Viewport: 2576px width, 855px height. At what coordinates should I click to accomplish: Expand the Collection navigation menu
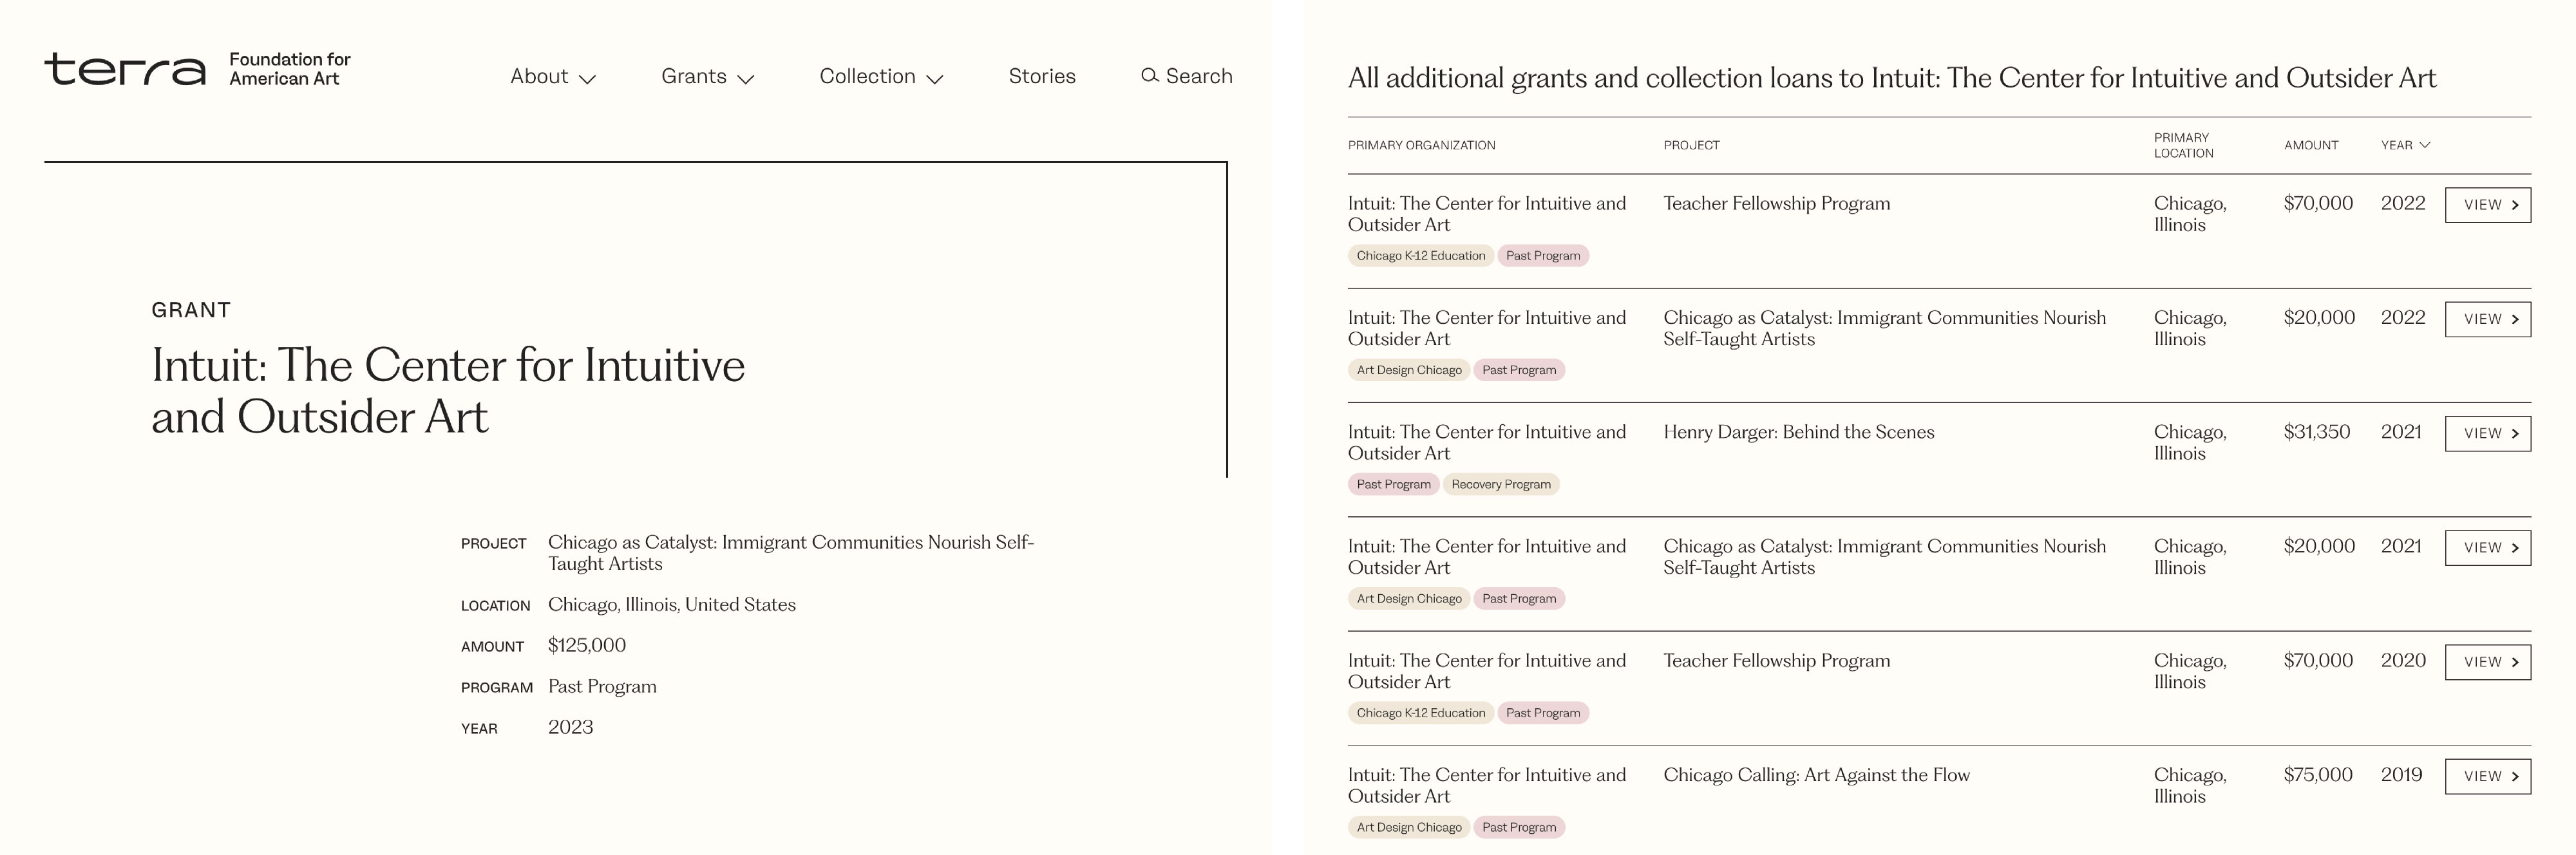pyautogui.click(x=880, y=77)
